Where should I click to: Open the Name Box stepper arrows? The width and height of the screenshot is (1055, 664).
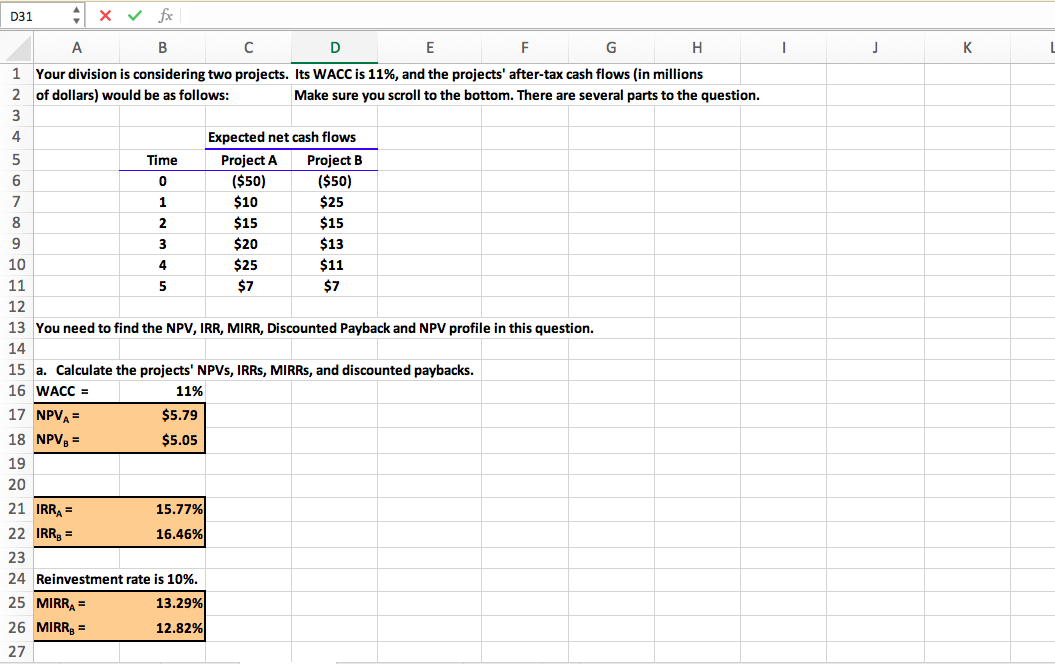click(x=74, y=15)
